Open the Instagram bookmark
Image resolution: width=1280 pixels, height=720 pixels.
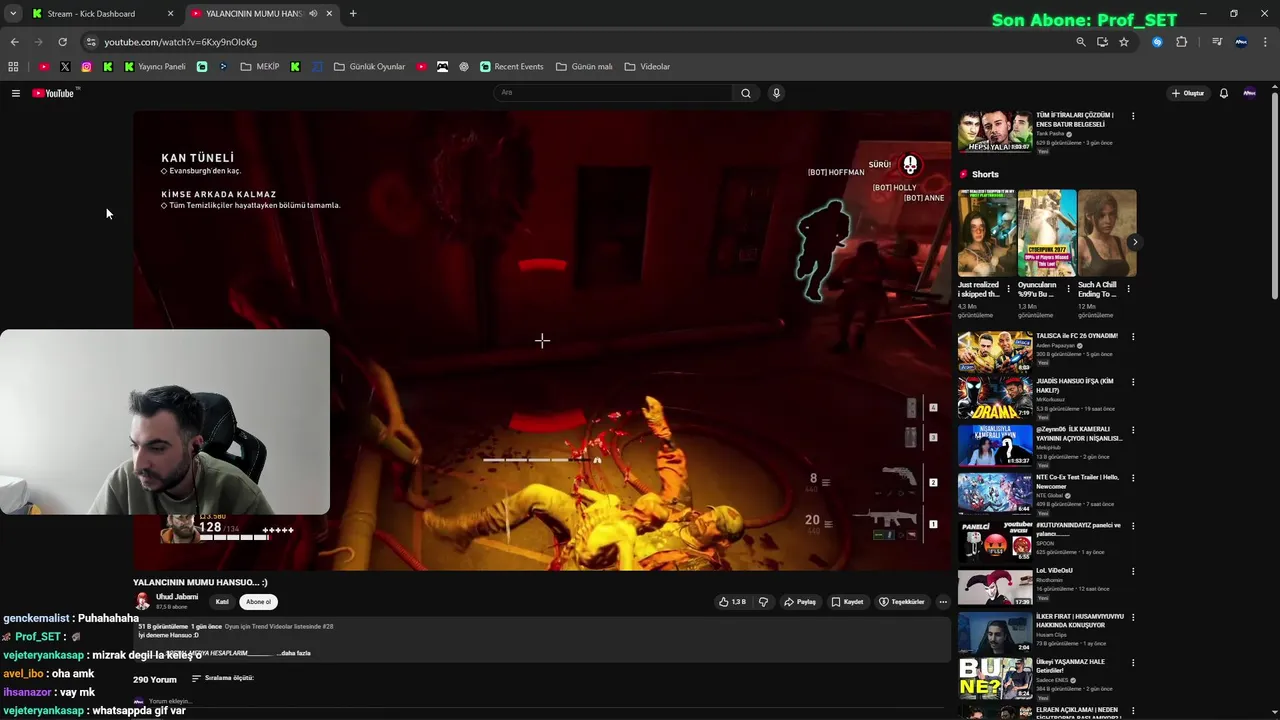pyautogui.click(x=86, y=67)
